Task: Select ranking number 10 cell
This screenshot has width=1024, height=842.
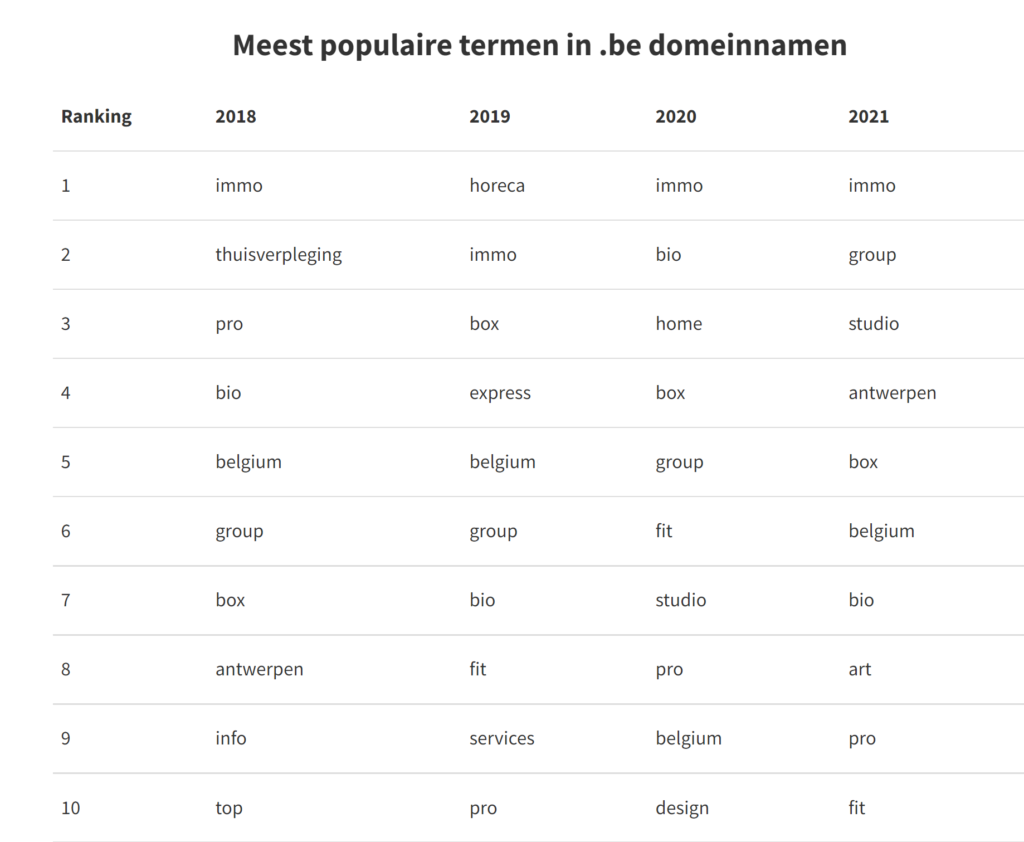Action: 70,808
